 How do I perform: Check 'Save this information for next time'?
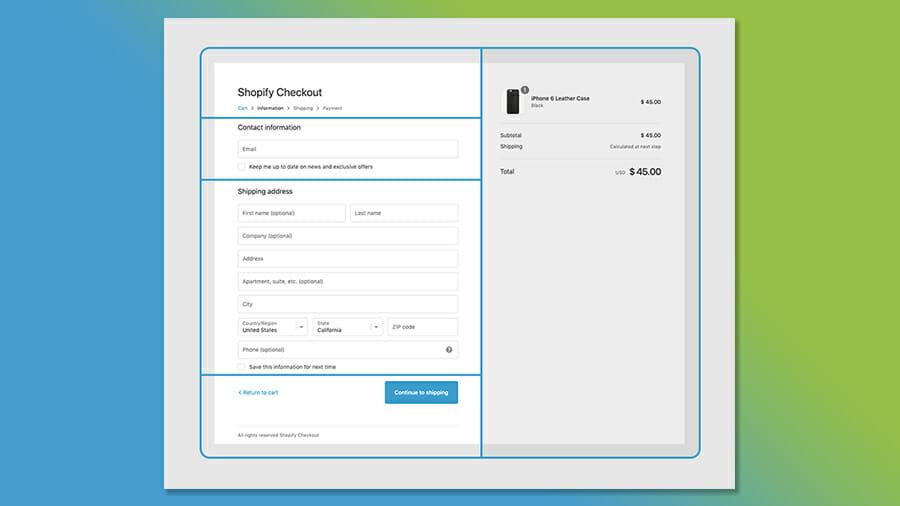[x=242, y=367]
